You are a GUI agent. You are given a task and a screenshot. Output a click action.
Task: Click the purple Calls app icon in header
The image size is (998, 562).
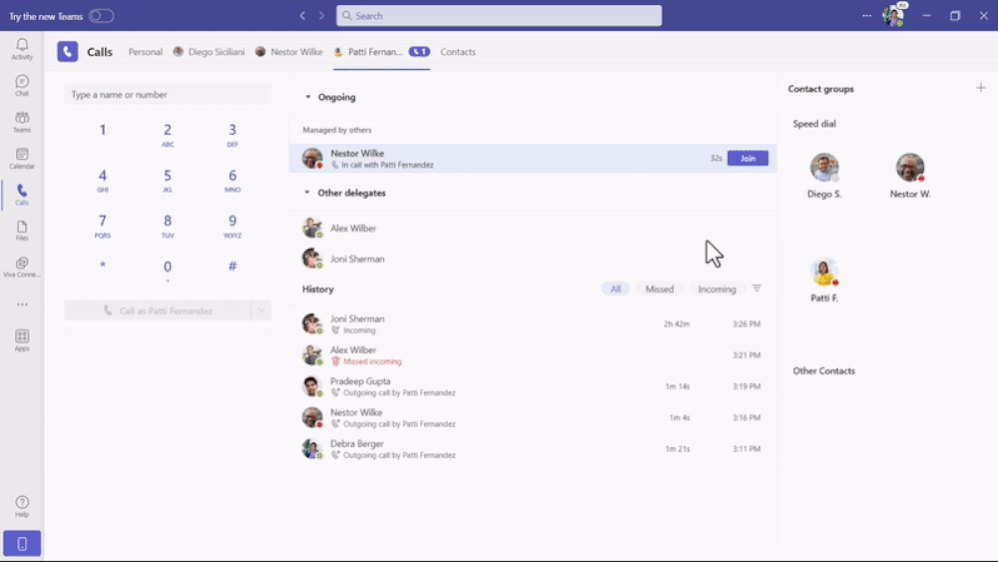tap(67, 52)
